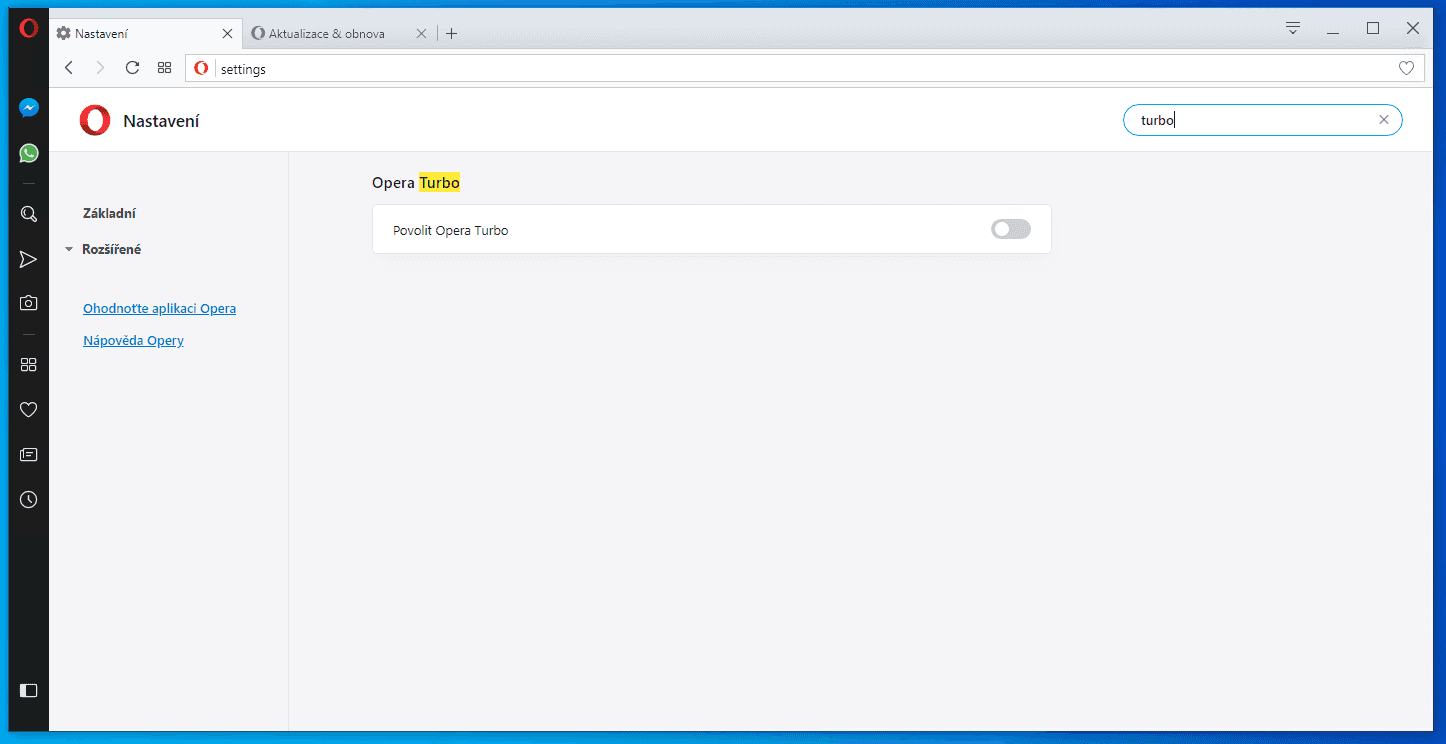The width and height of the screenshot is (1446, 744).
Task: Click the address bar showing settings
Action: pyautogui.click(x=804, y=68)
